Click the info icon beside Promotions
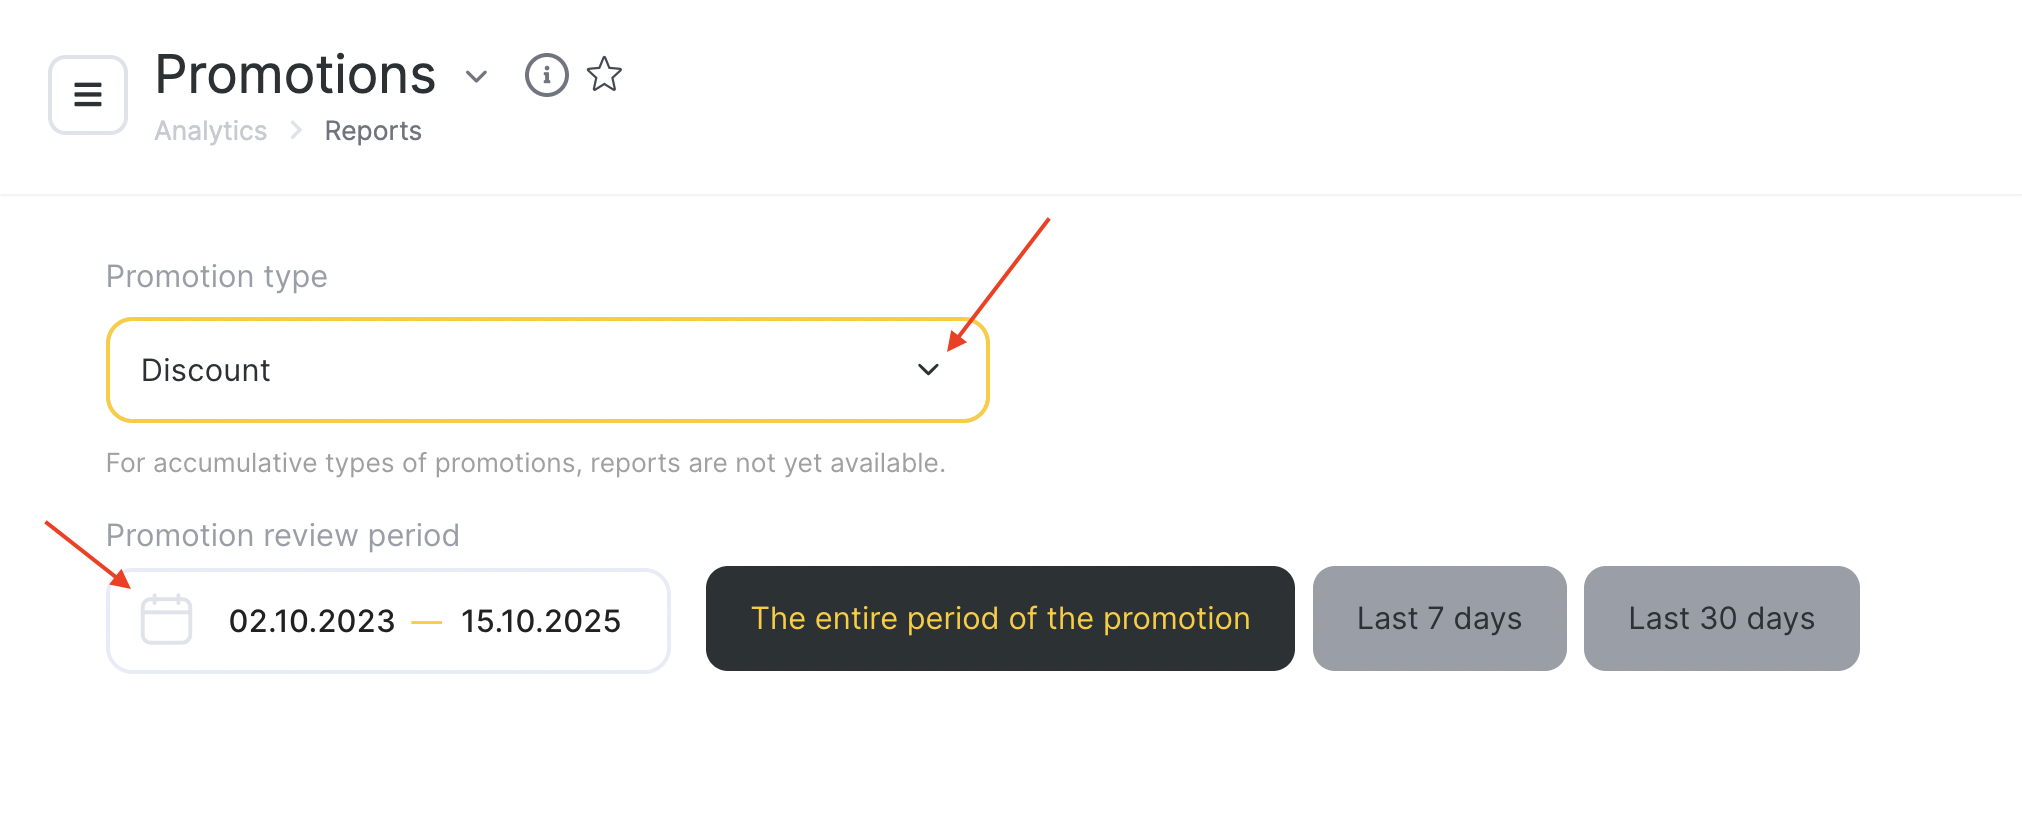Viewport: 2022px width, 840px height. [x=546, y=75]
